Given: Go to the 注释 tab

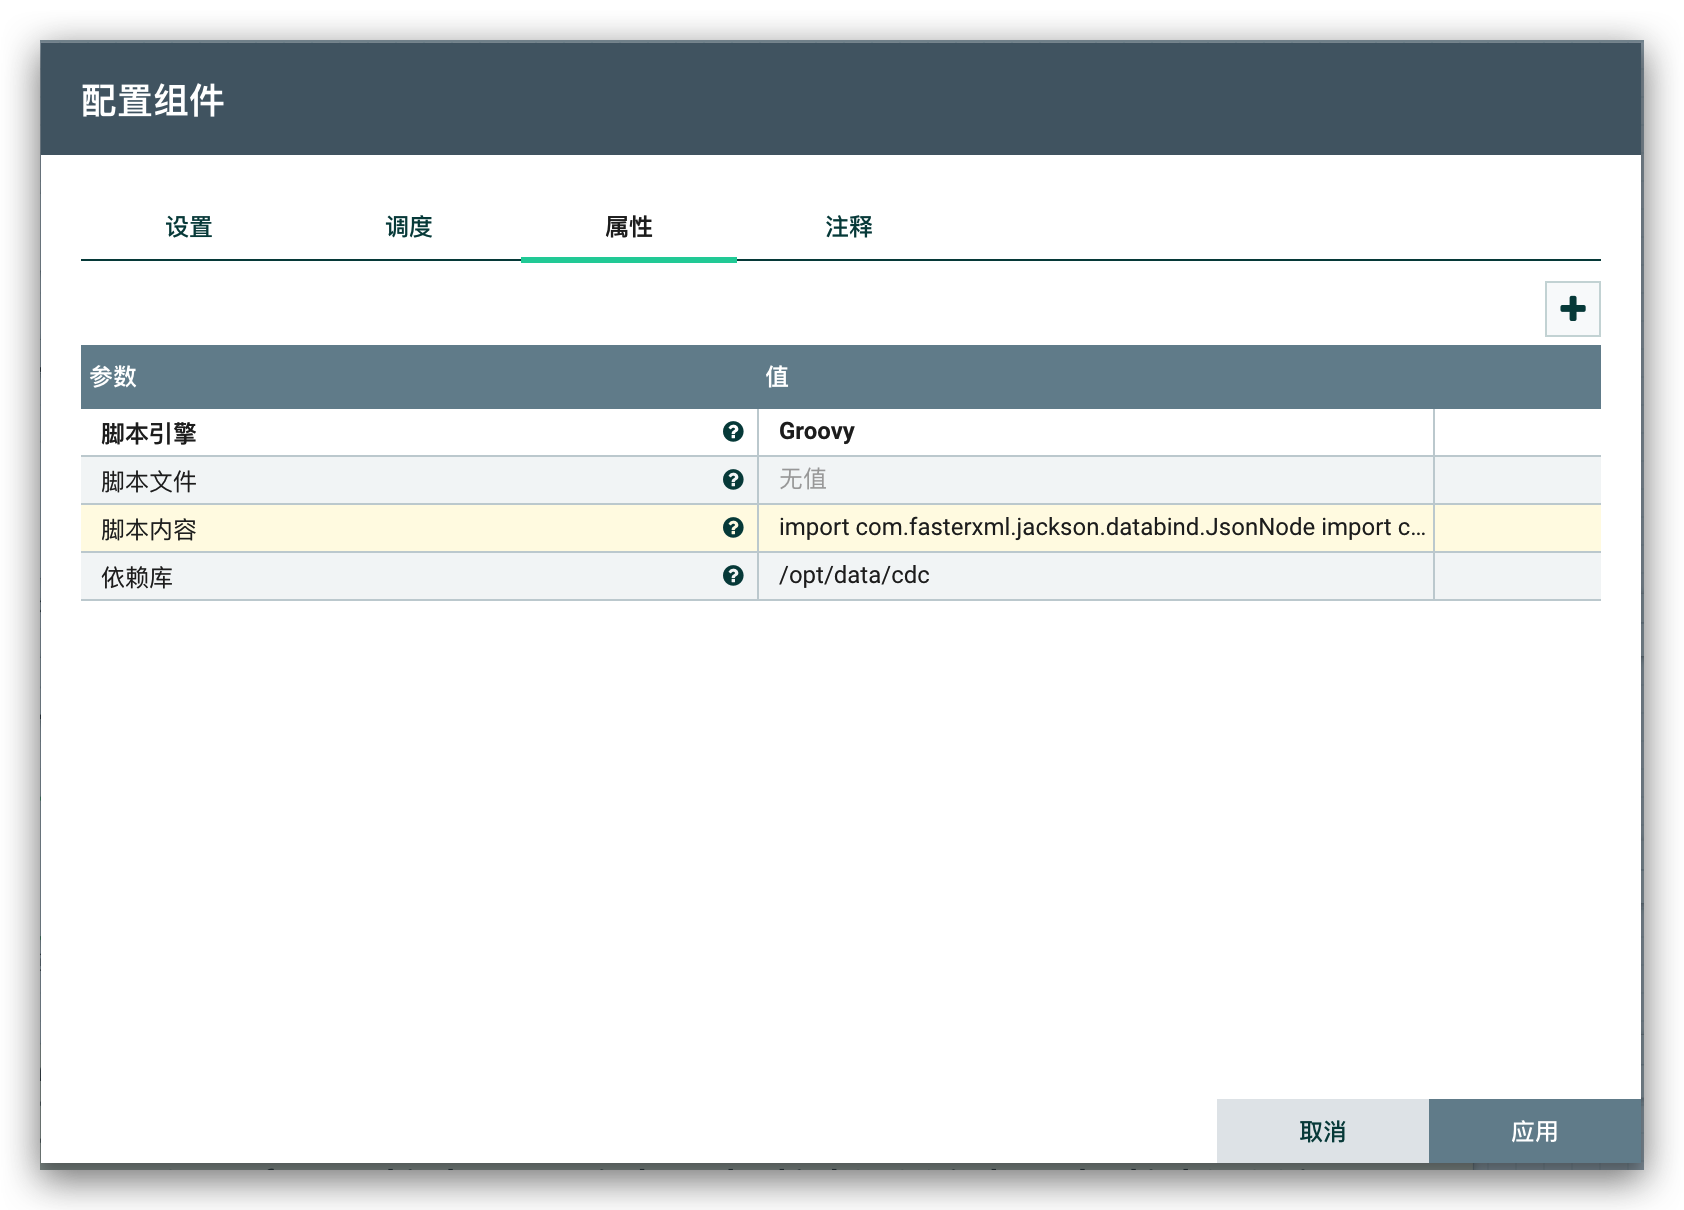Looking at the screenshot, I should click(x=849, y=228).
